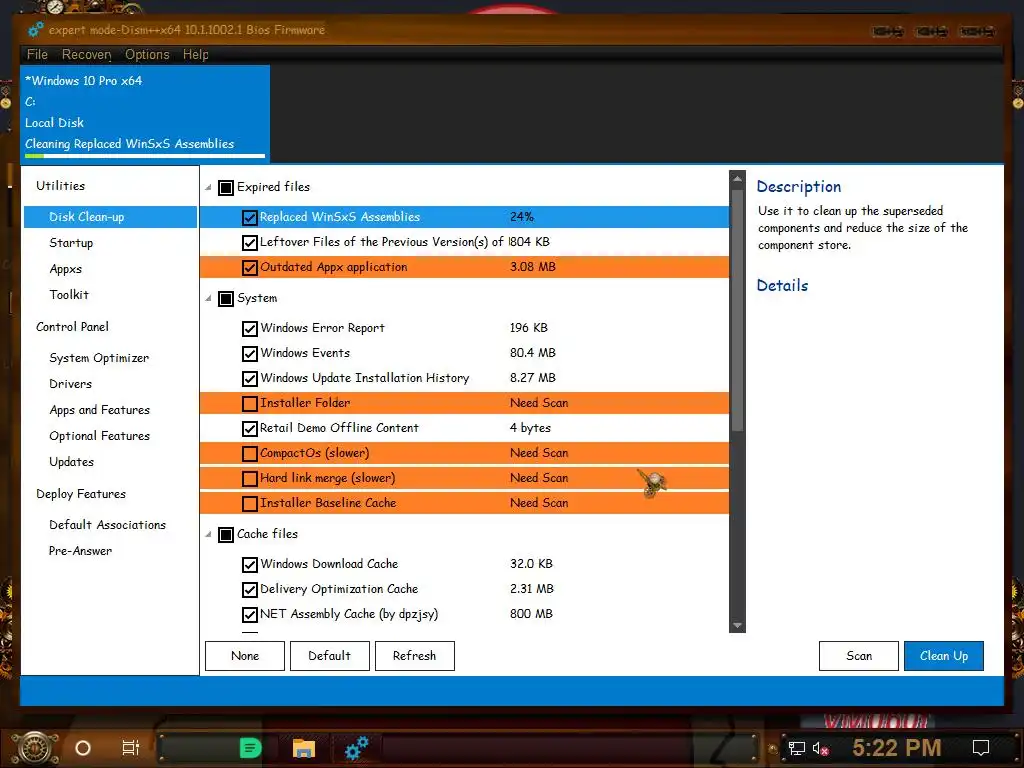Toggle the System group checkbox
The height and width of the screenshot is (768, 1024).
[x=226, y=299]
